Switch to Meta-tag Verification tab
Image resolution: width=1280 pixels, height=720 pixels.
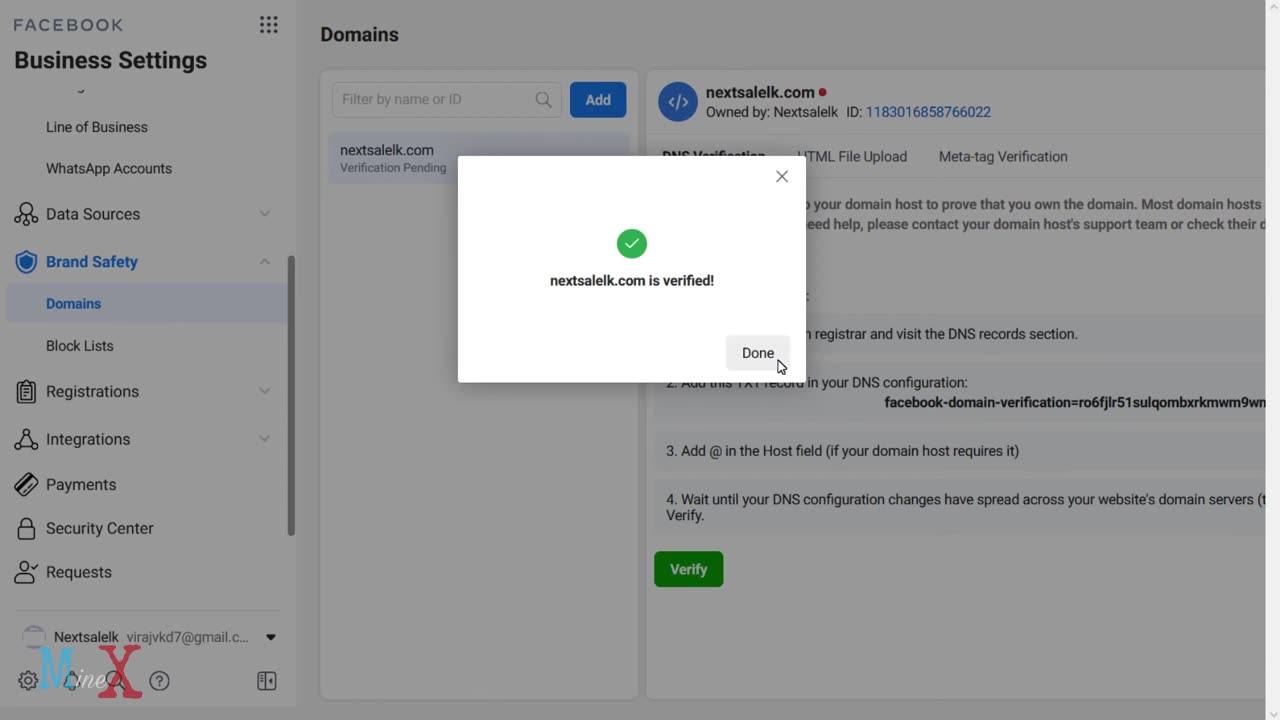coord(1003,157)
